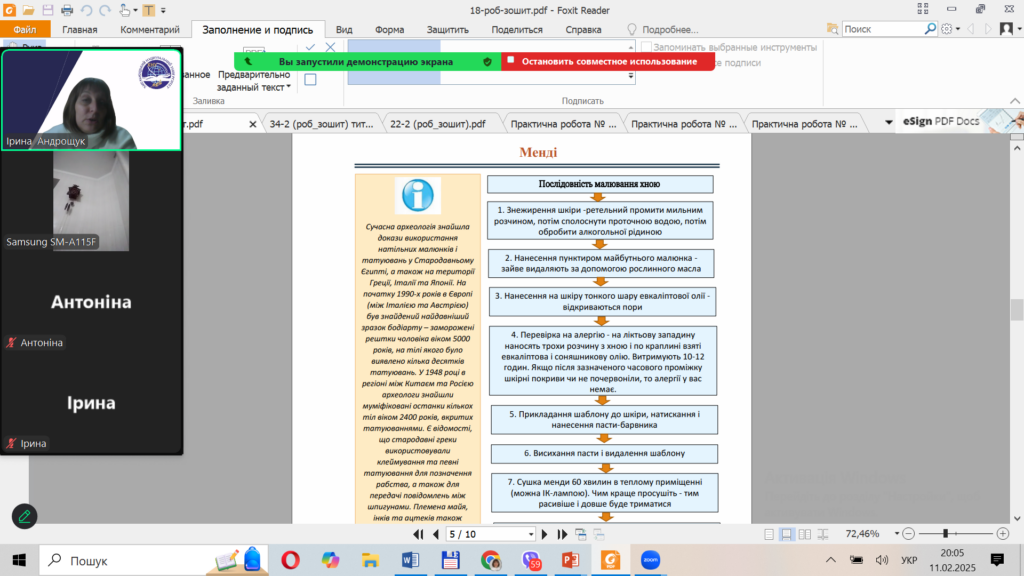Close the current .pdf document tab
Image resolution: width=1024 pixels, height=576 pixels.
tap(253, 123)
